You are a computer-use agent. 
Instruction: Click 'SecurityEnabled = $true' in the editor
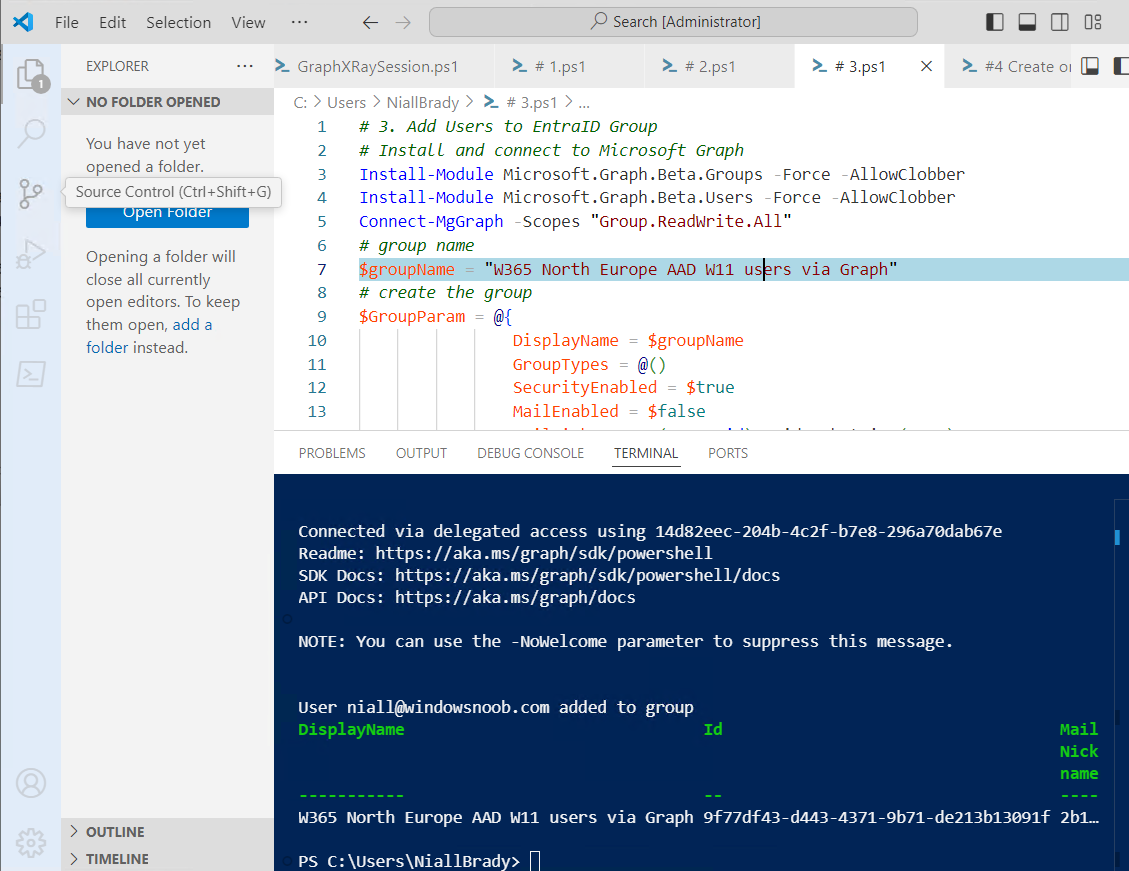(624, 388)
